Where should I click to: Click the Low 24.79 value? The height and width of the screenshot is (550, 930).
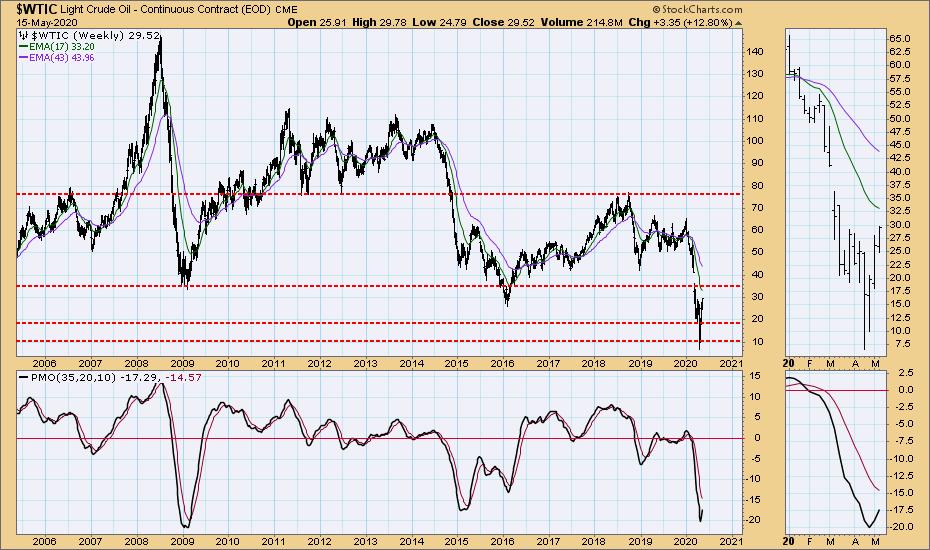(438, 23)
